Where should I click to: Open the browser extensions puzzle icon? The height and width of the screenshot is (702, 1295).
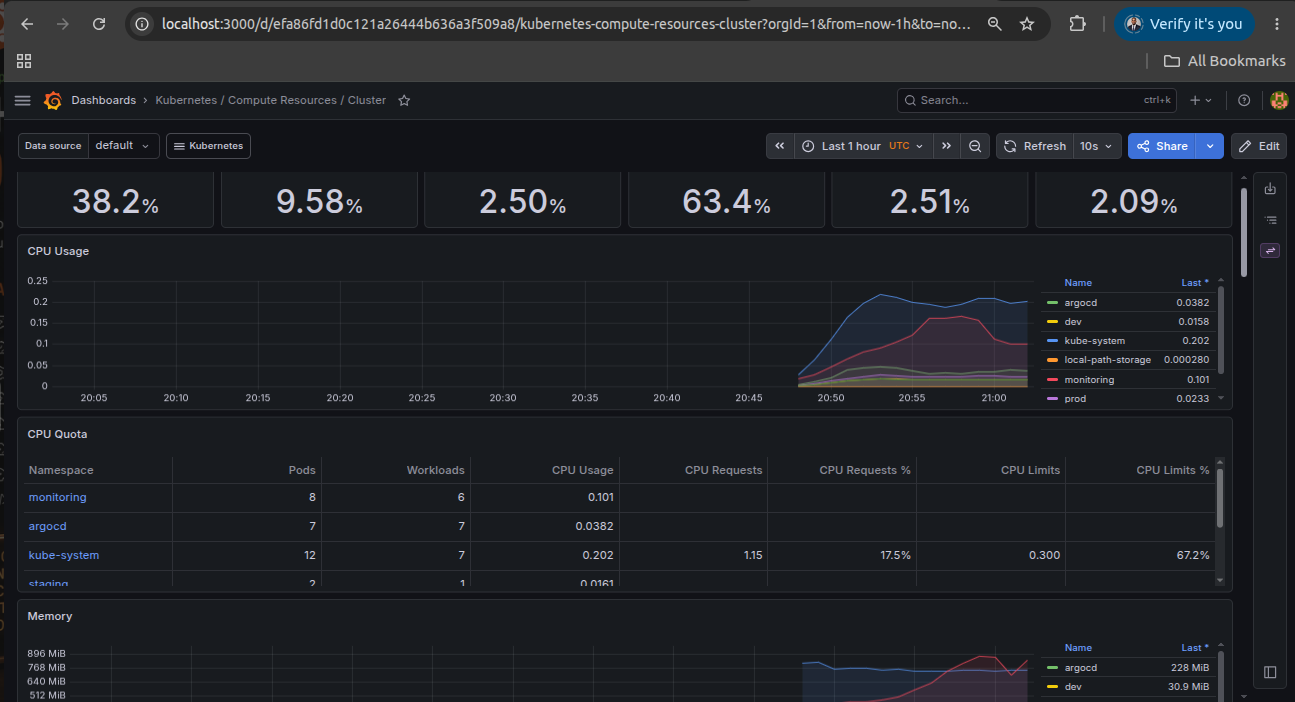pos(1077,24)
